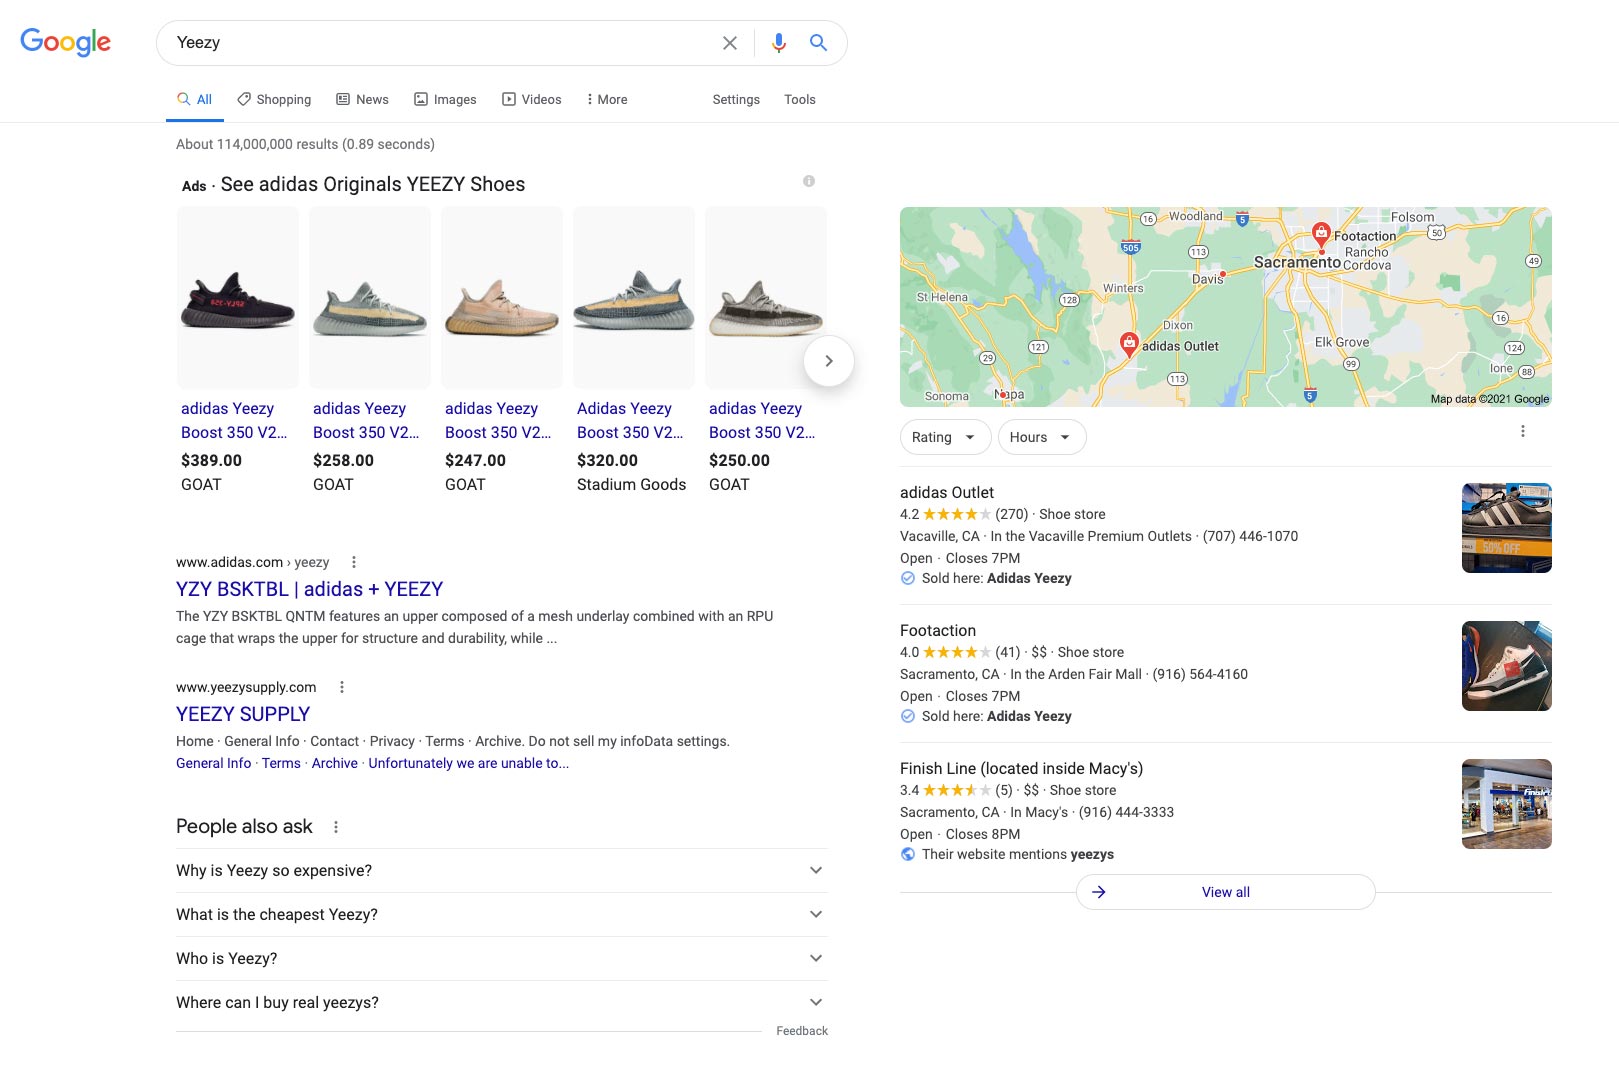Screen dimensions: 1619x1065
Task: Expand the Who is Yeezy? question
Action: pos(501,958)
